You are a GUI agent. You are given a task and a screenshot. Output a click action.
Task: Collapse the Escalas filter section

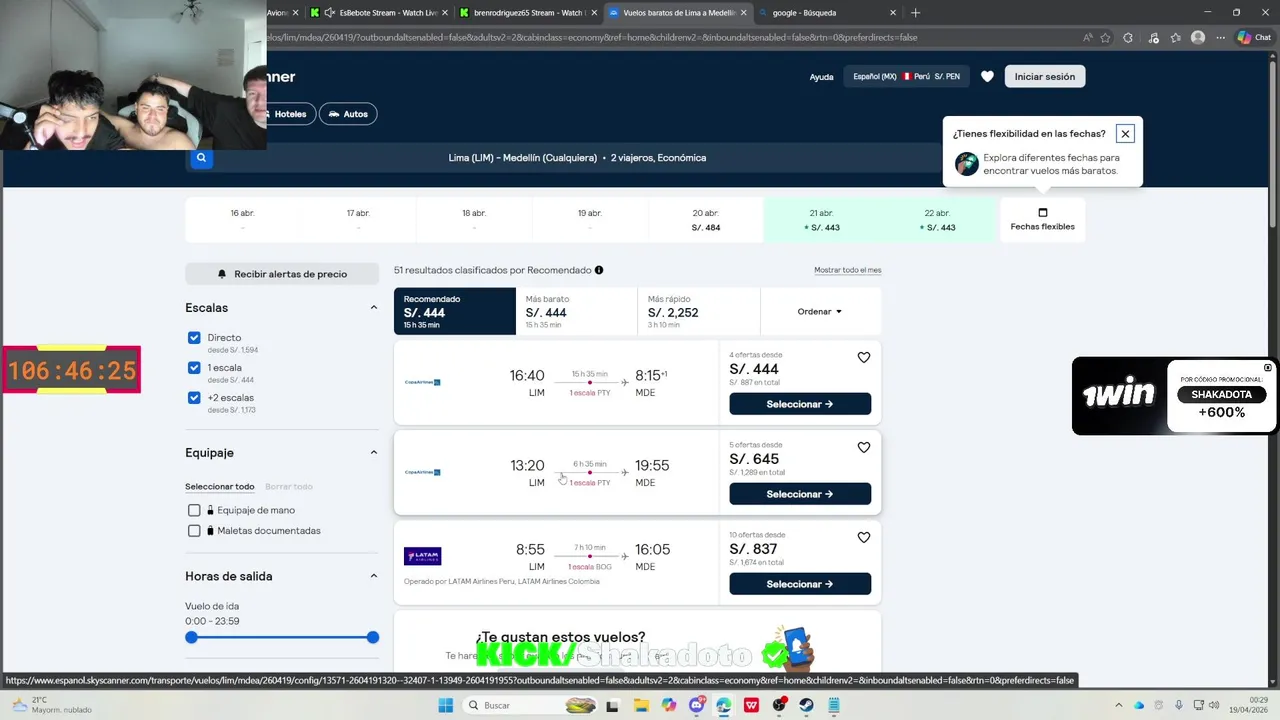point(374,308)
